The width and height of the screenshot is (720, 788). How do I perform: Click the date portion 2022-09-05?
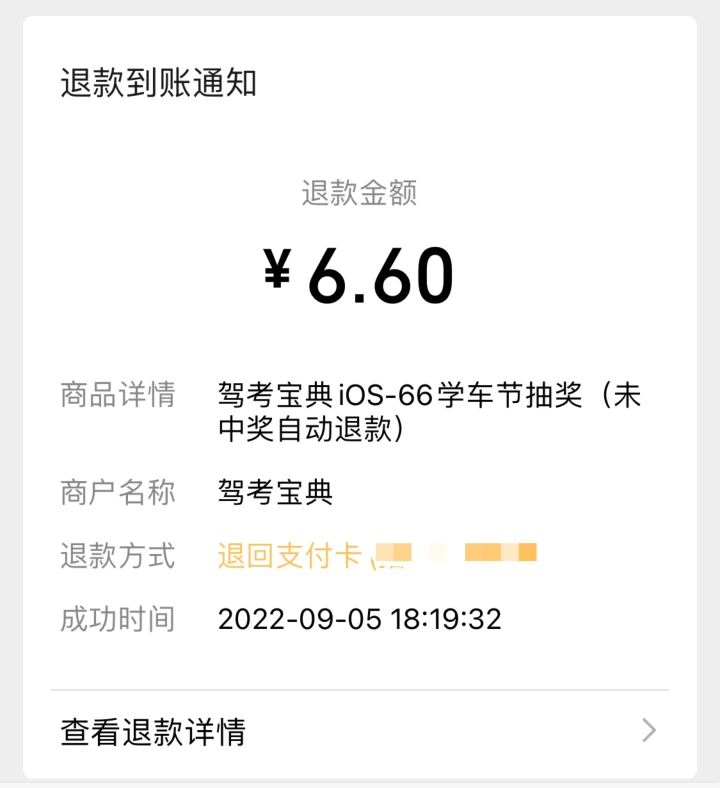[299, 619]
